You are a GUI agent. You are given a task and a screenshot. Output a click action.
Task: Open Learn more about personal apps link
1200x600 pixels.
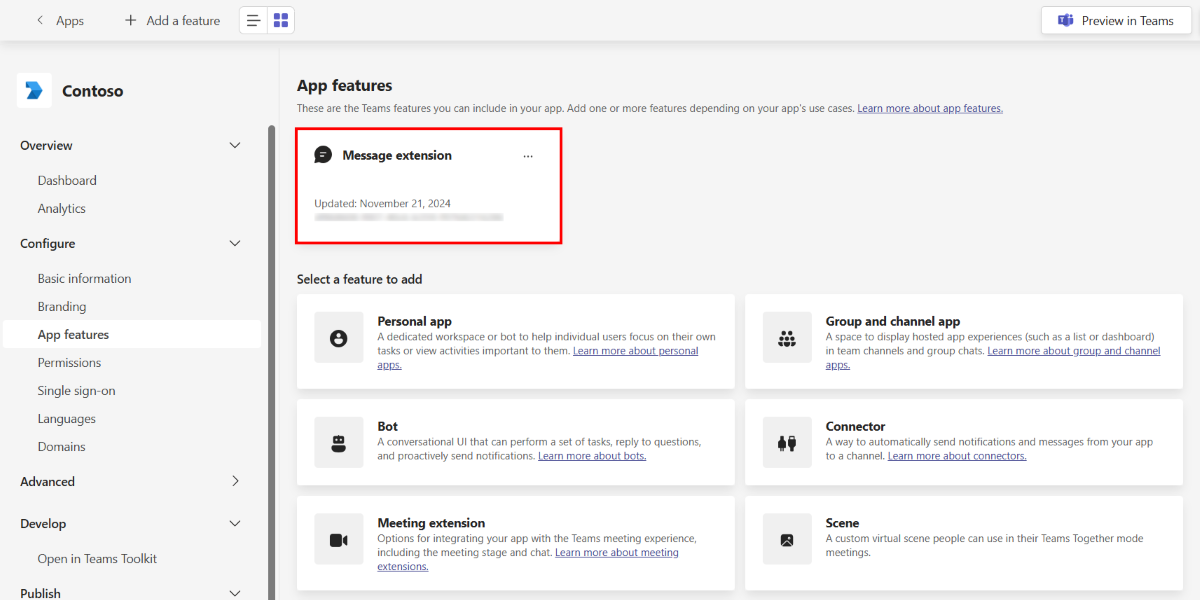point(636,351)
